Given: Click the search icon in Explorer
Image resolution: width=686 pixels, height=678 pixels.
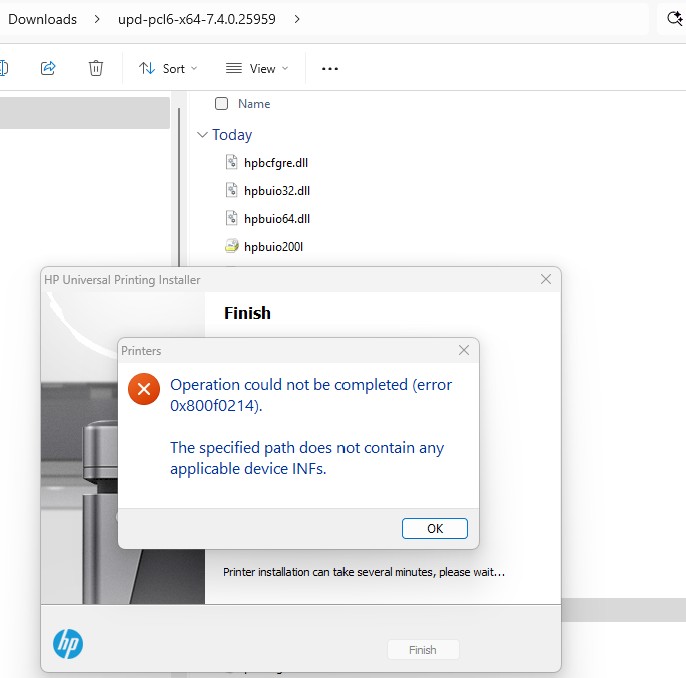Looking at the screenshot, I should tap(674, 19).
